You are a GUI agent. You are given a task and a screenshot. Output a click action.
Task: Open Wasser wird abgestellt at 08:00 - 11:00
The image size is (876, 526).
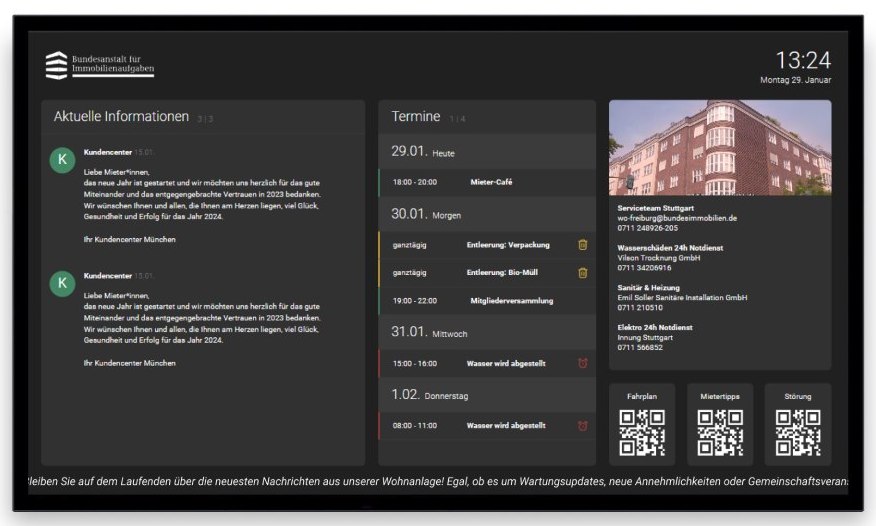[x=487, y=425]
